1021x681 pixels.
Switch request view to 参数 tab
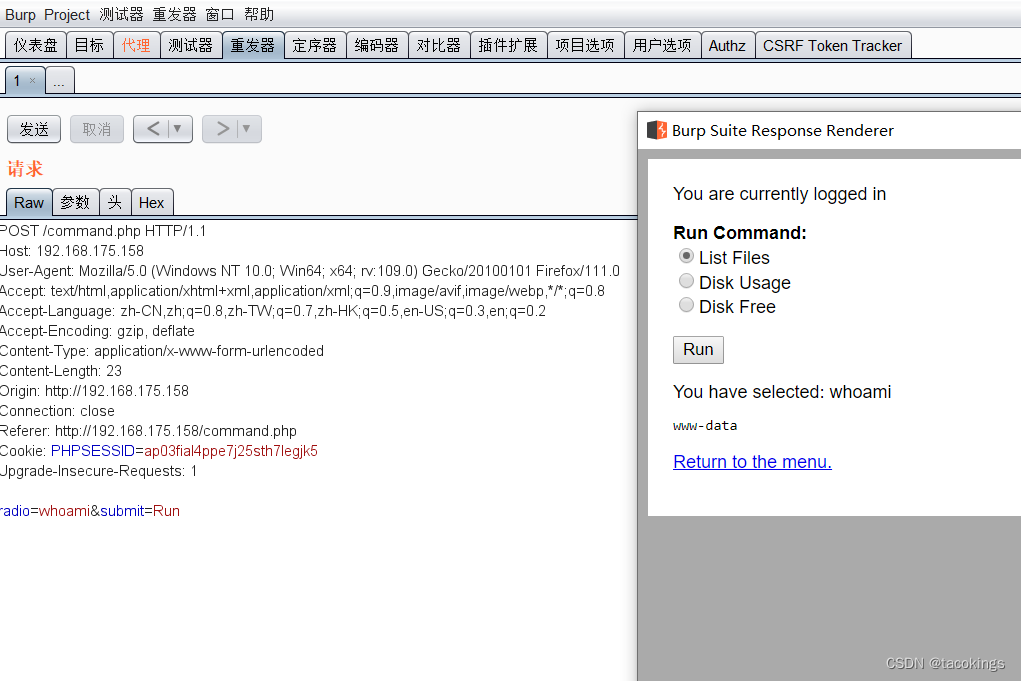[76, 202]
